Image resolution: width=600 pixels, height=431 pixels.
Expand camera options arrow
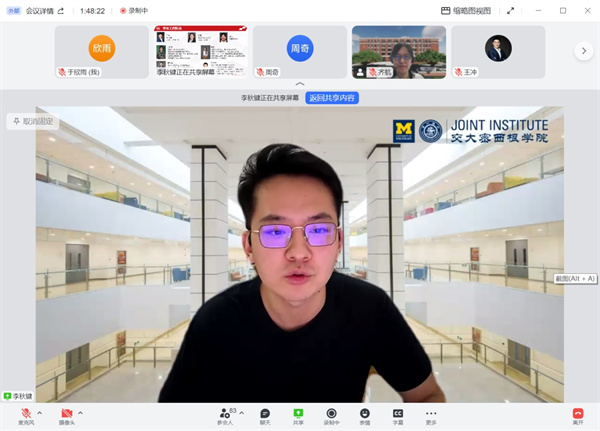[x=80, y=412]
